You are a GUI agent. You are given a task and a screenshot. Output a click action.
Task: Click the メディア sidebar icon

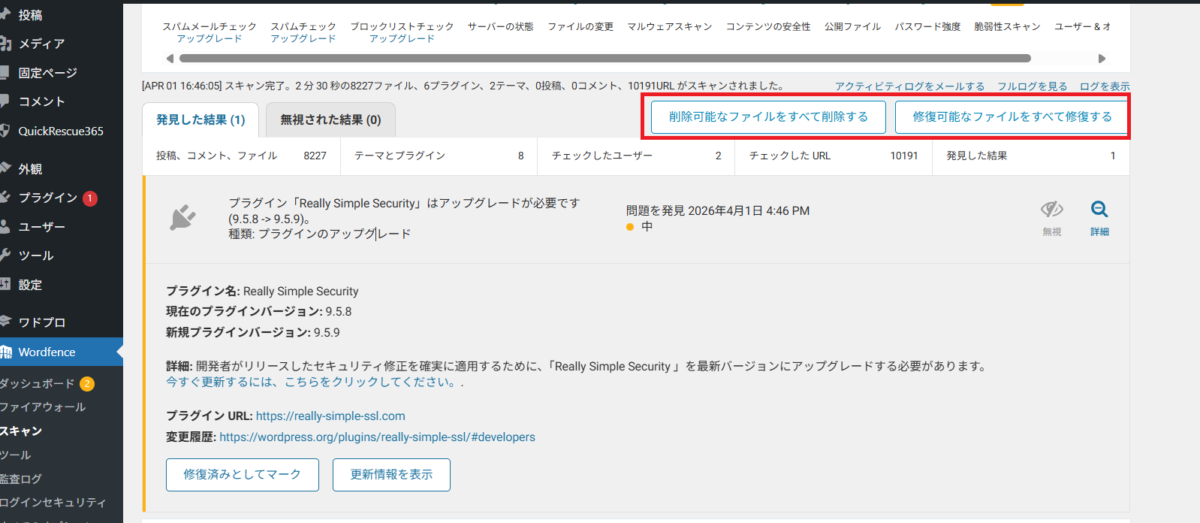[x=6, y=43]
